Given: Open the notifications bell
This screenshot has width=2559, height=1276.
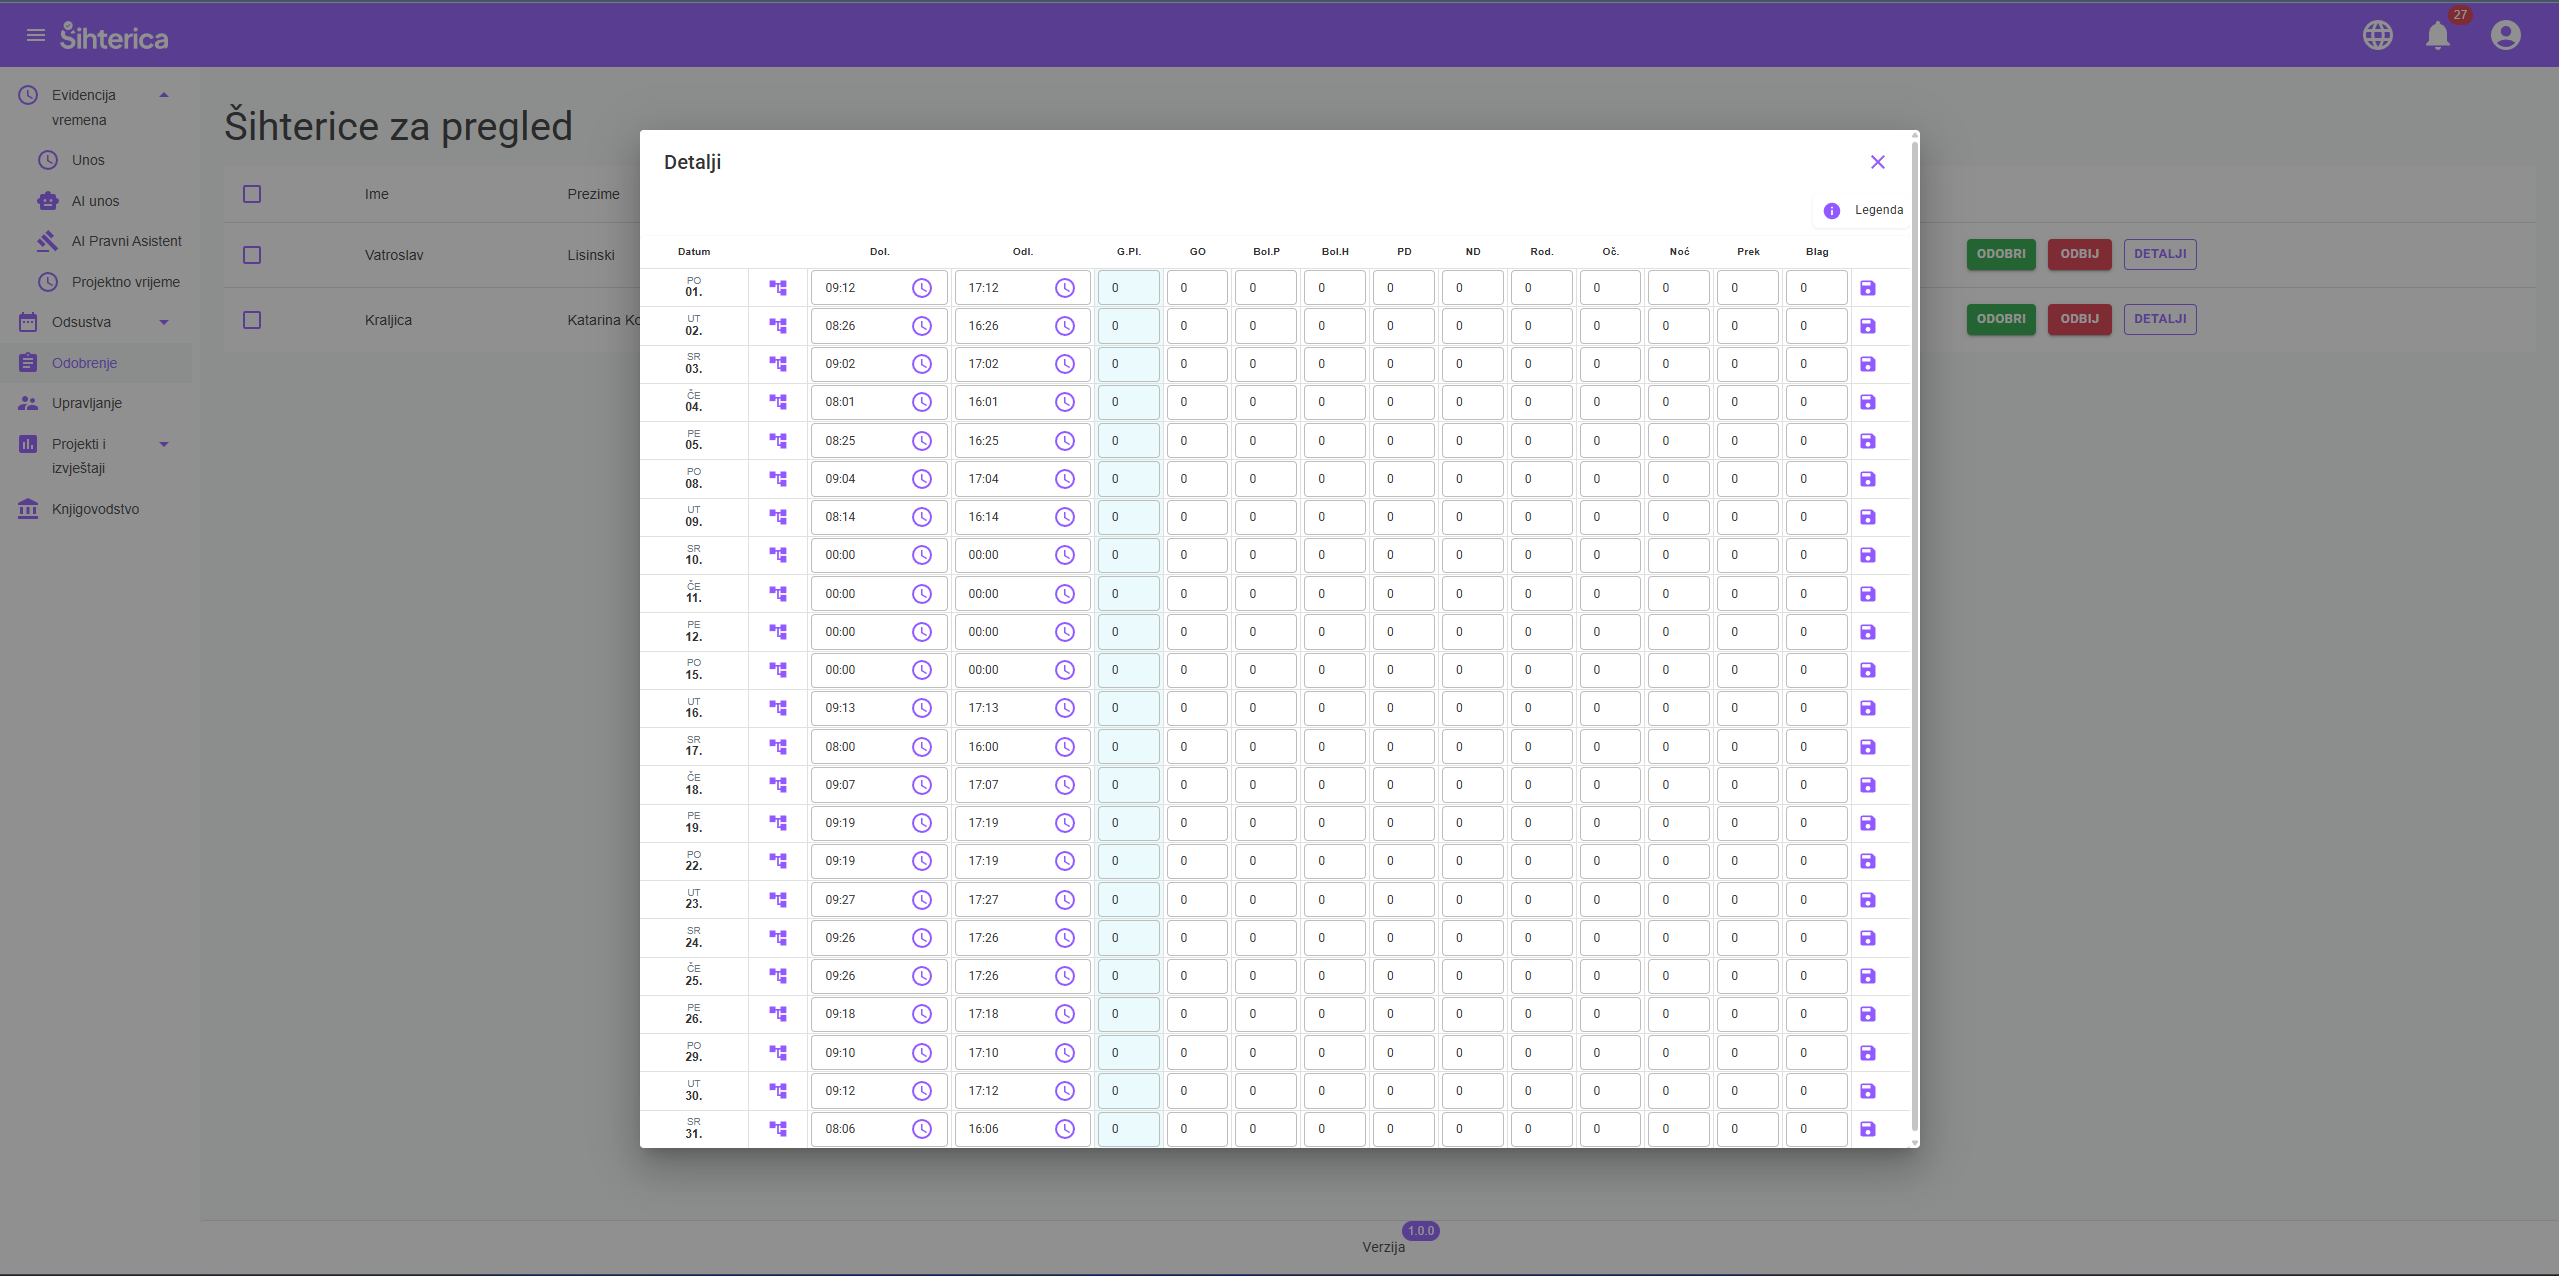Looking at the screenshot, I should [2437, 36].
